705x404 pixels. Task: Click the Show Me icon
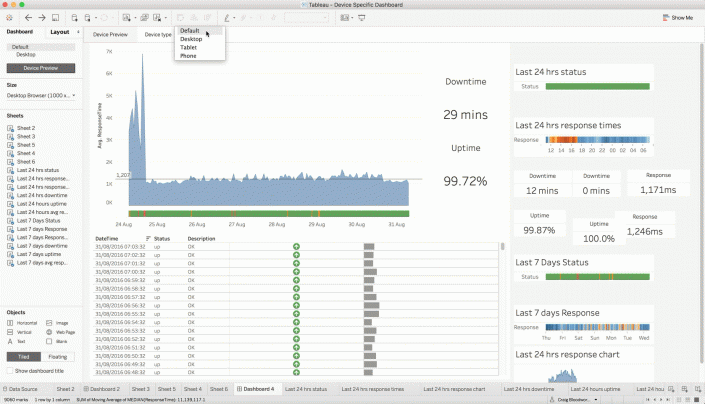pyautogui.click(x=665, y=18)
